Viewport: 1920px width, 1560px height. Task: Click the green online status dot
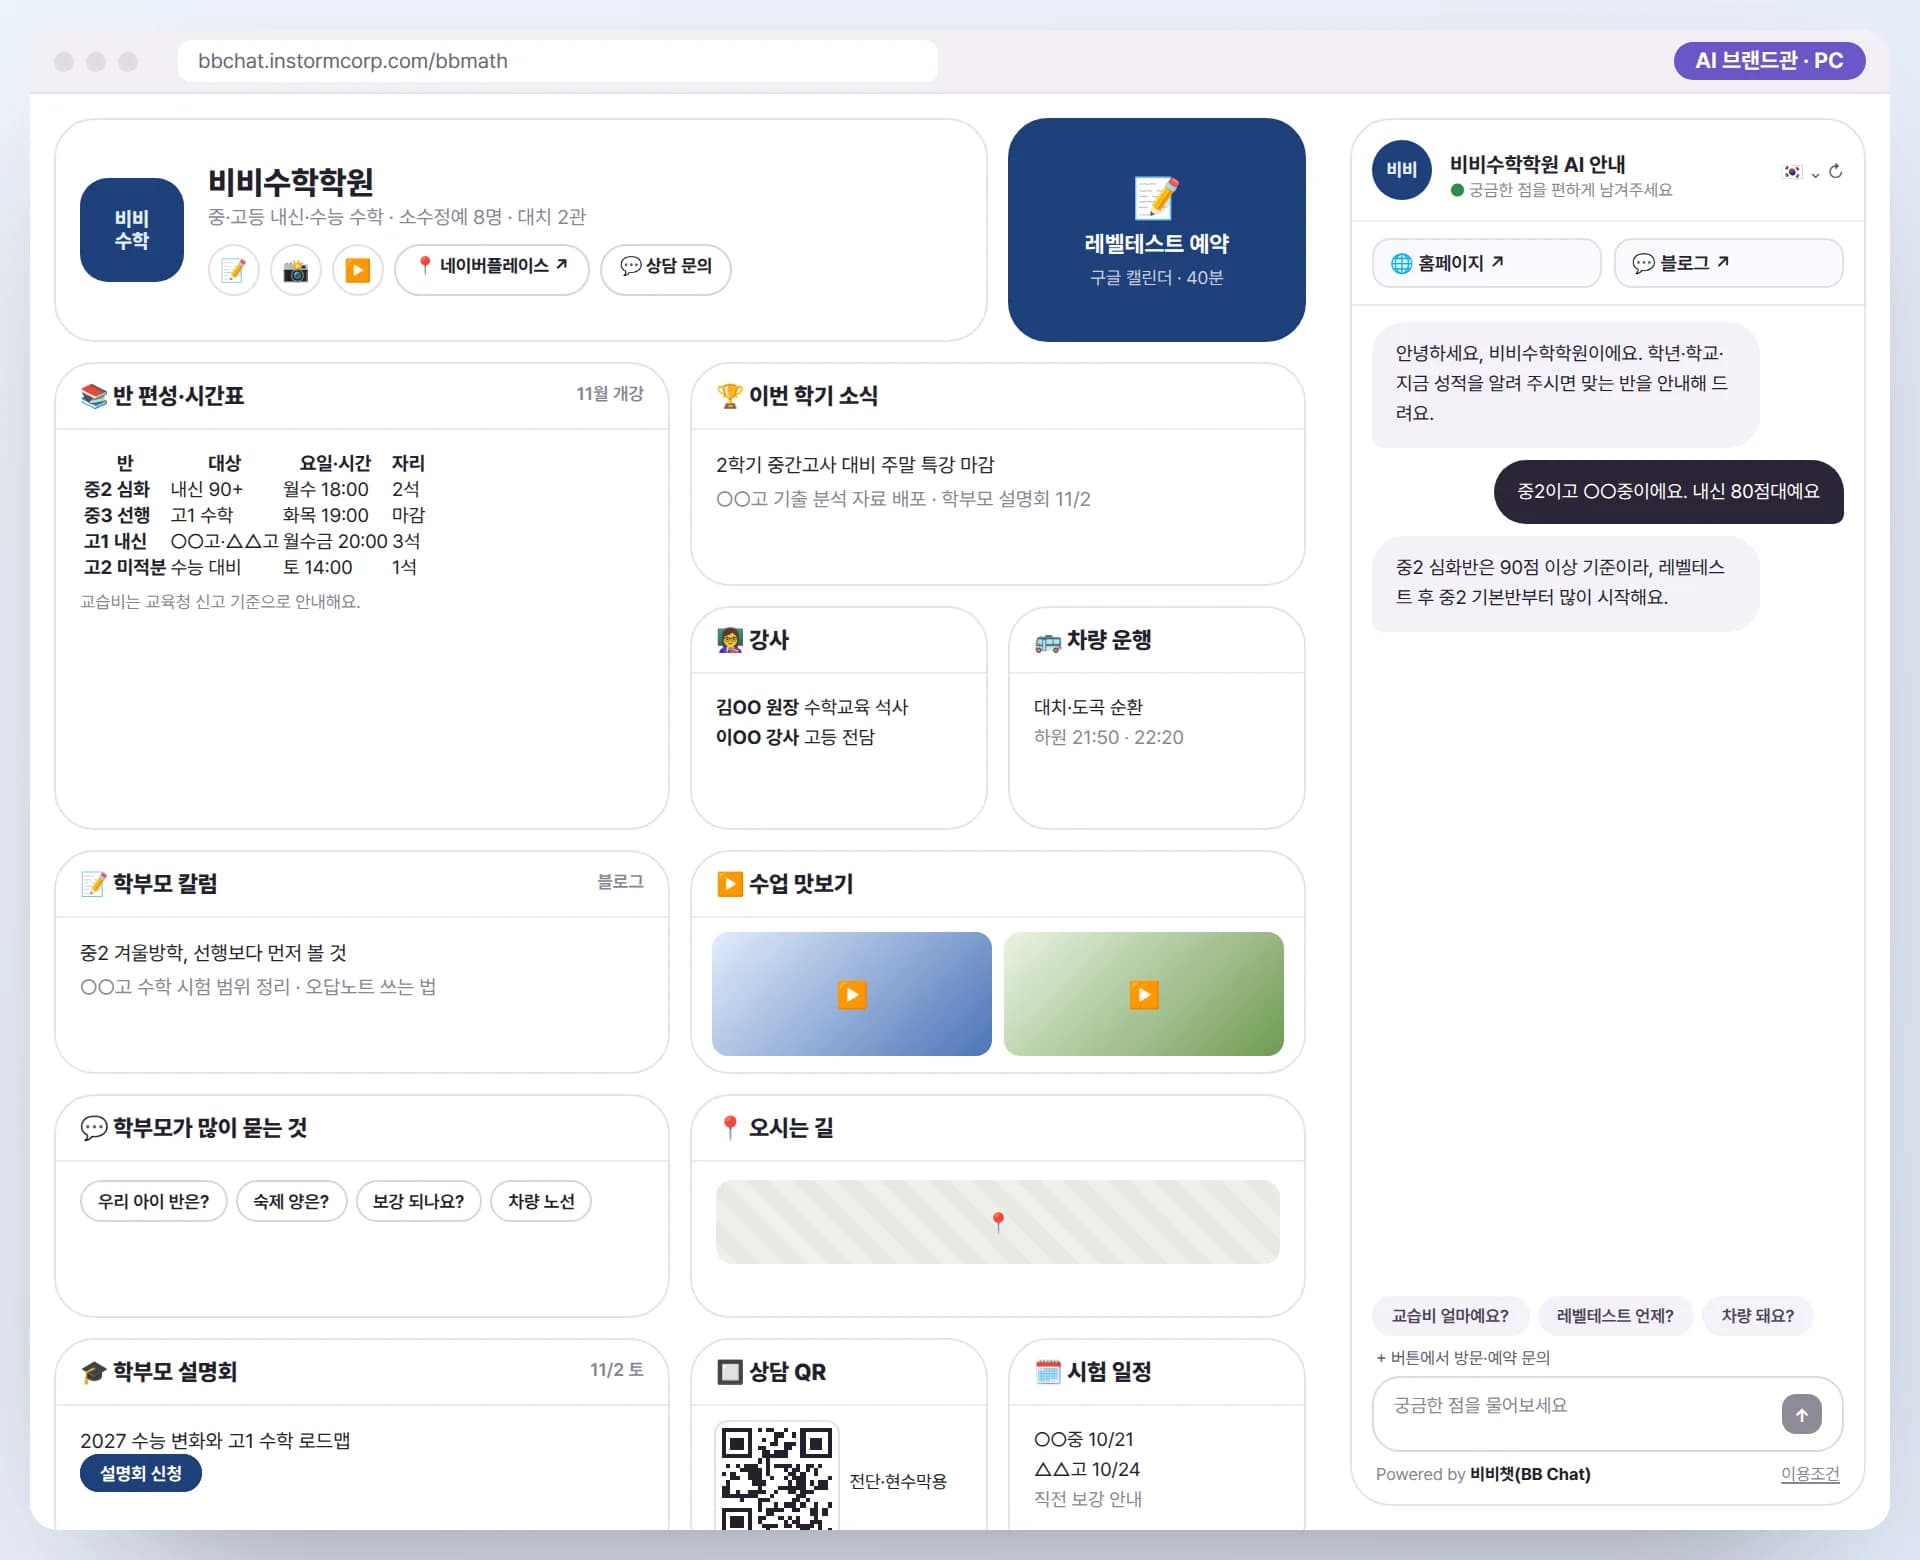[x=1457, y=190]
